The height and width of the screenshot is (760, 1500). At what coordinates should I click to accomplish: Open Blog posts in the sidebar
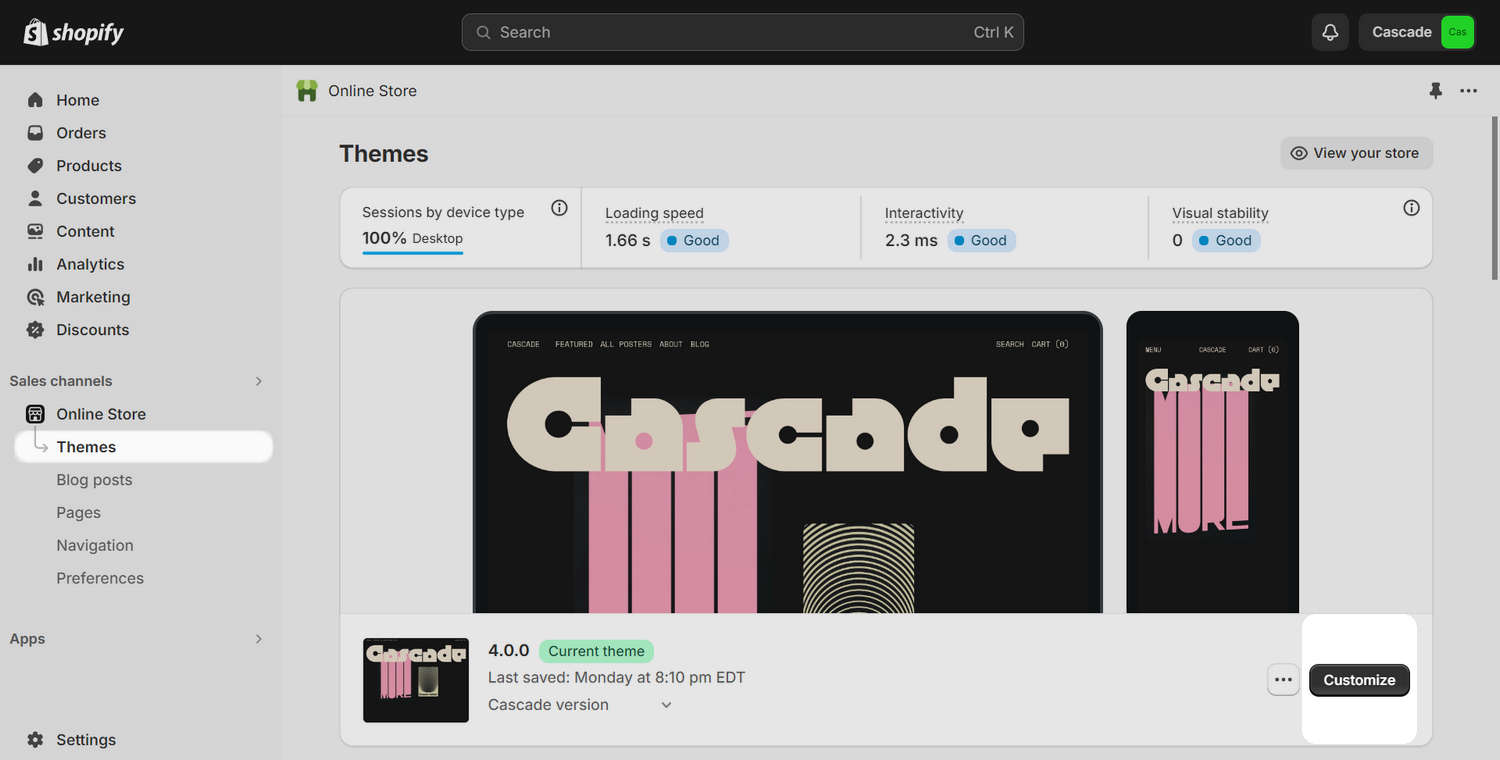(x=94, y=480)
